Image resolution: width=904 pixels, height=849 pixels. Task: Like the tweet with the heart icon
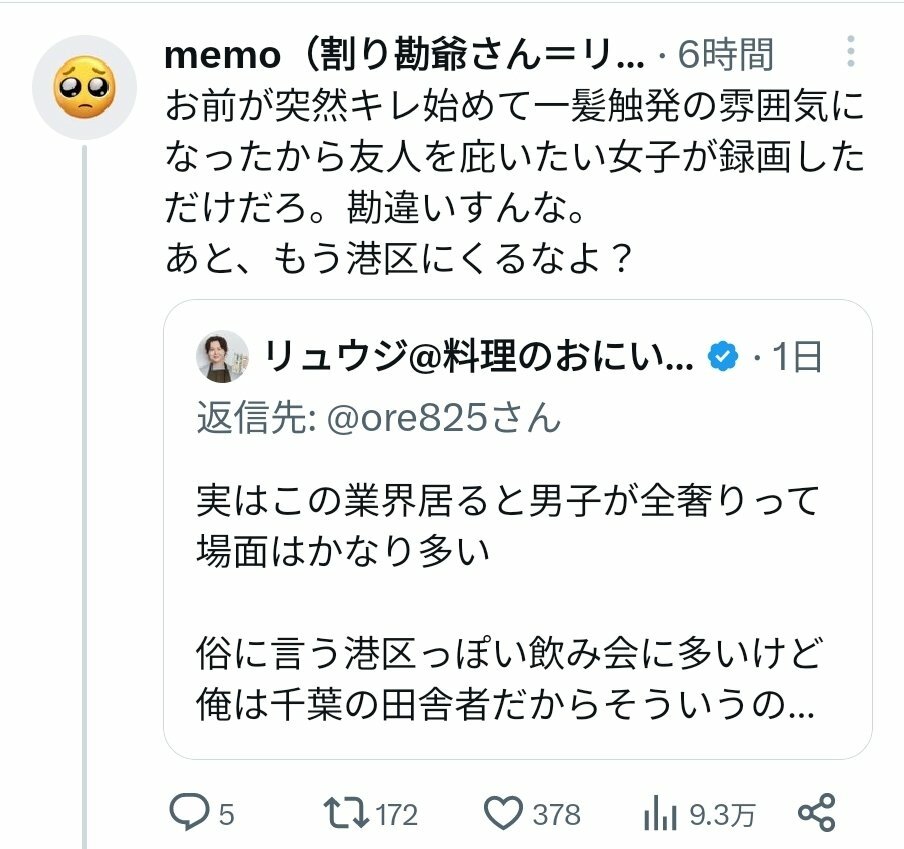[504, 813]
